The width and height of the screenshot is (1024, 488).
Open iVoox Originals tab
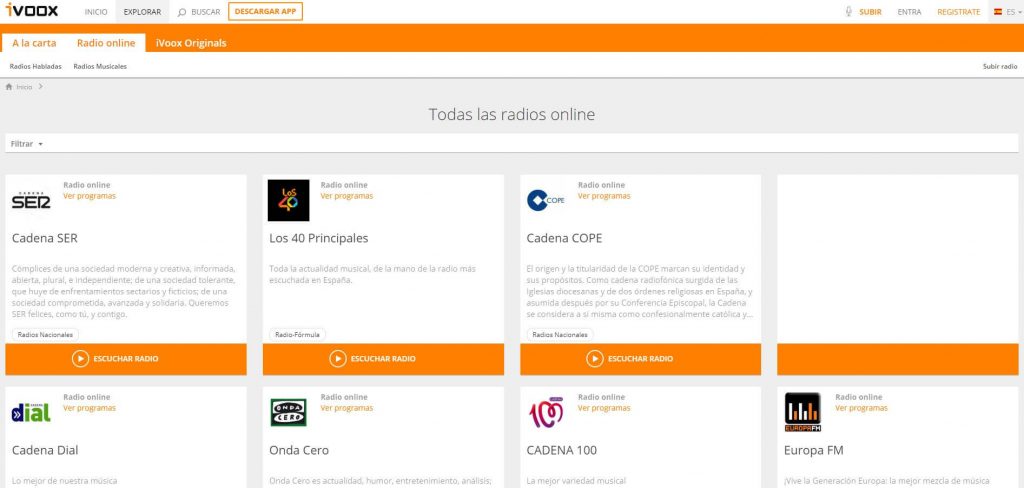point(191,43)
